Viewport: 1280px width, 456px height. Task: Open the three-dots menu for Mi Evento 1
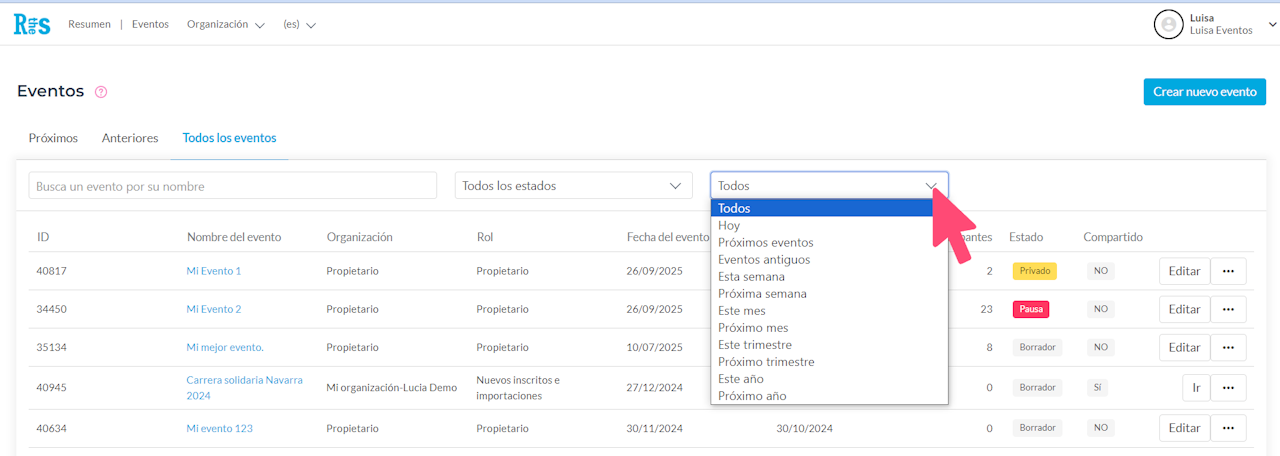1228,271
